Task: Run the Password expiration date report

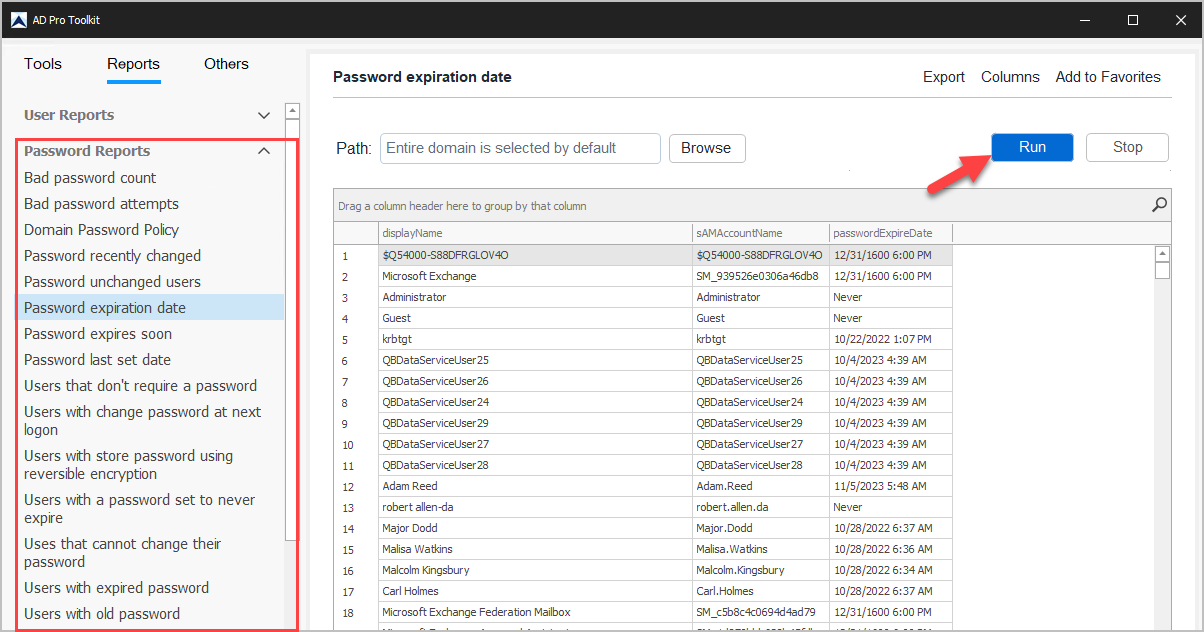Action: [1031, 146]
